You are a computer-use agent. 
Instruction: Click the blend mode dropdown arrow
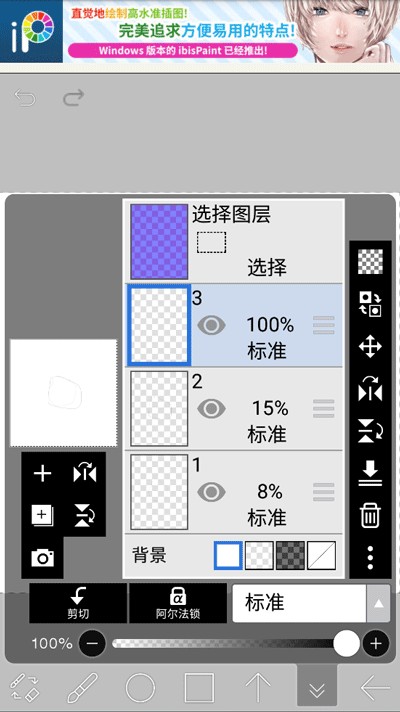point(378,603)
